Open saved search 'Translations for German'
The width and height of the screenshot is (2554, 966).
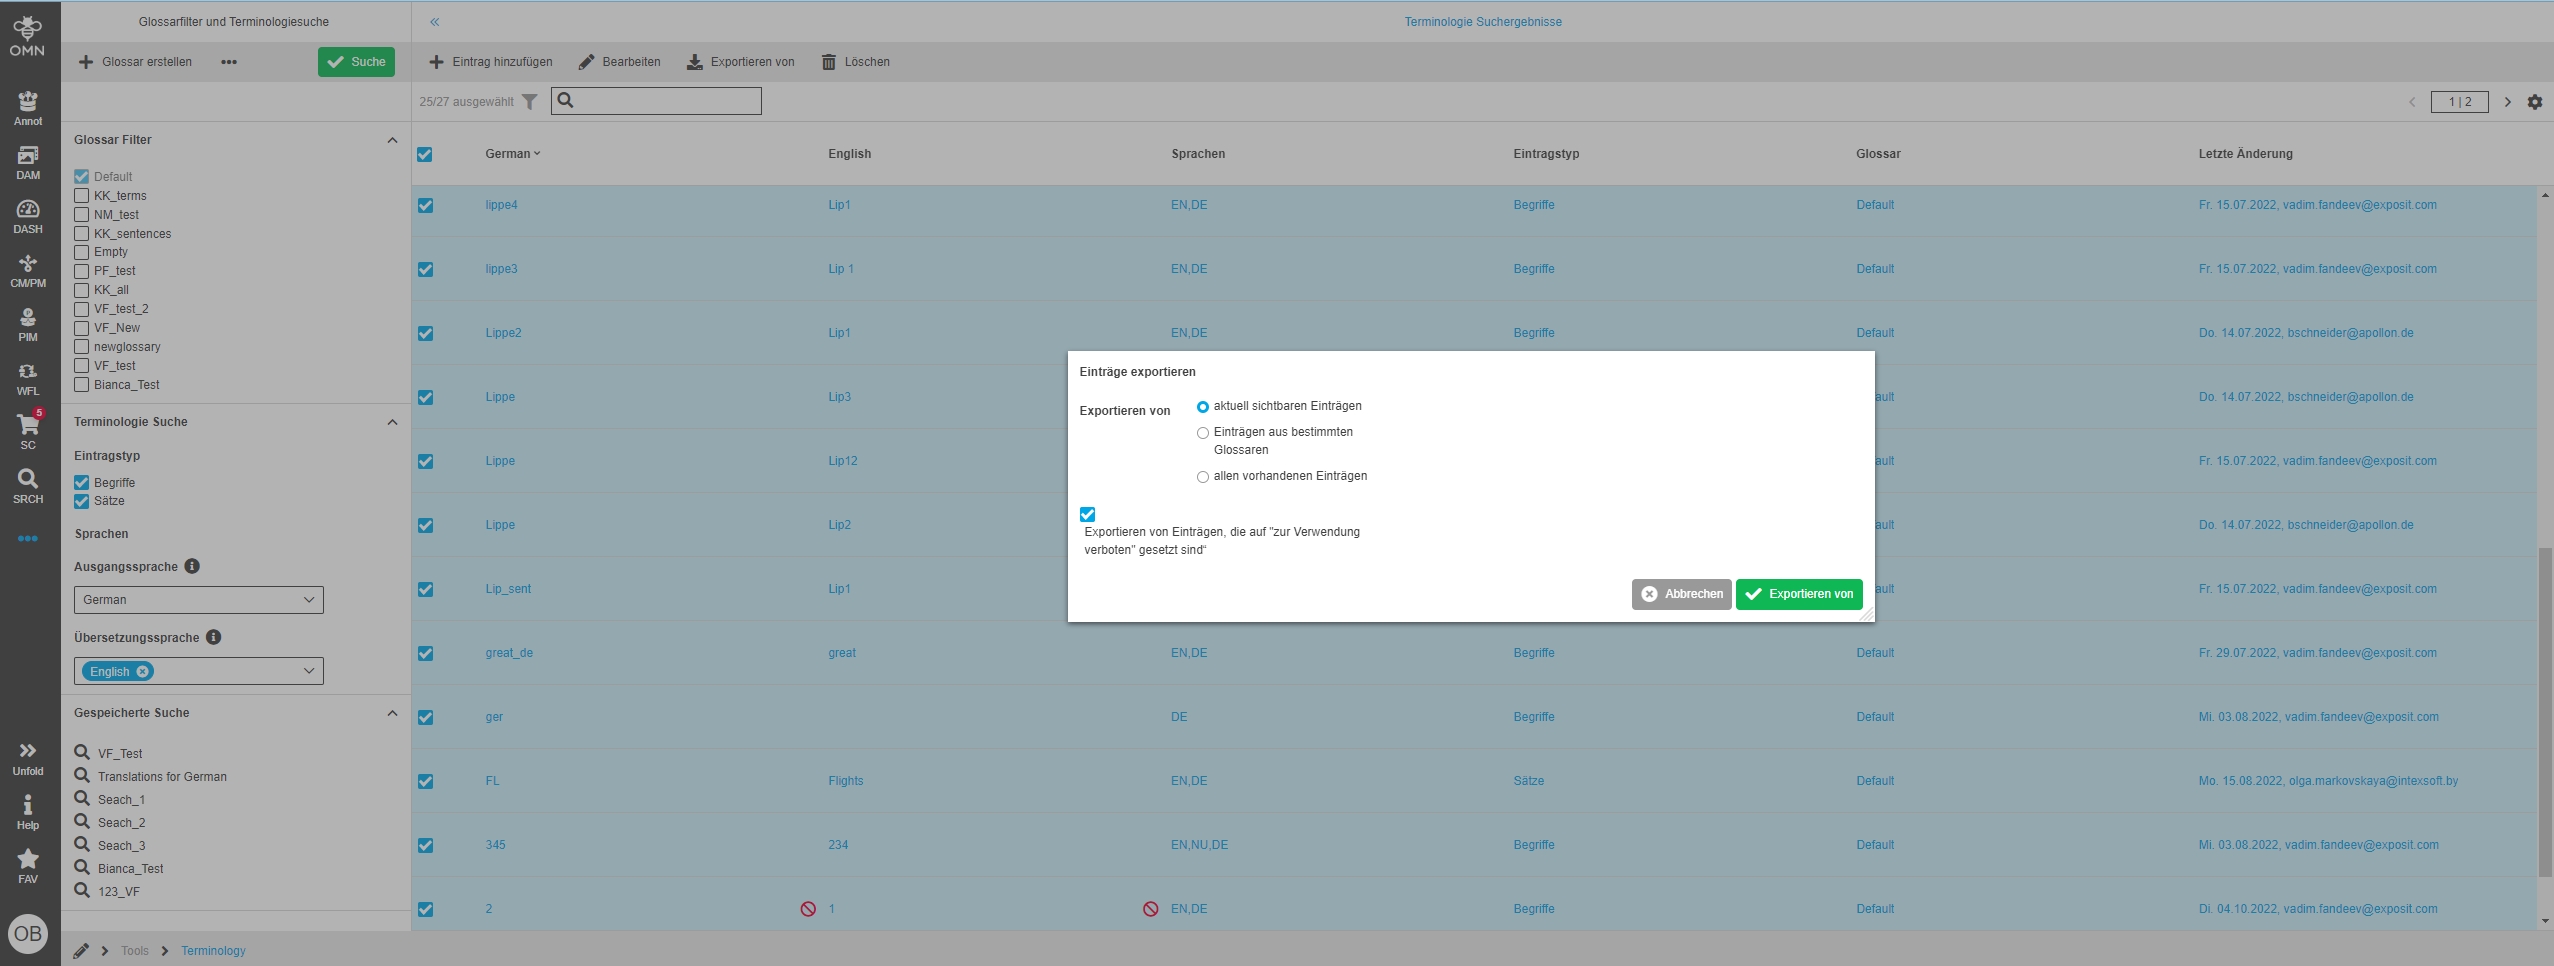[x=162, y=777]
